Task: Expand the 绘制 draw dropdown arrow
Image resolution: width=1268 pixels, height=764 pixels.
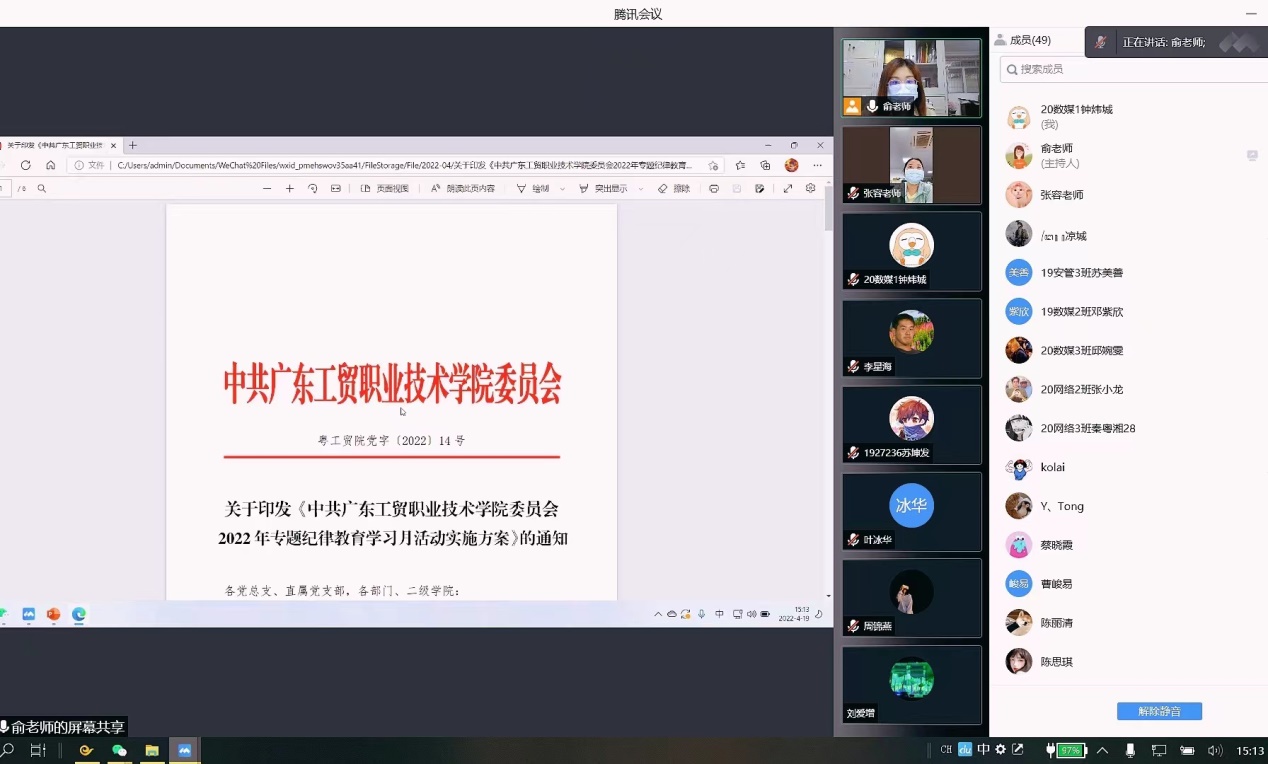Action: pos(562,189)
